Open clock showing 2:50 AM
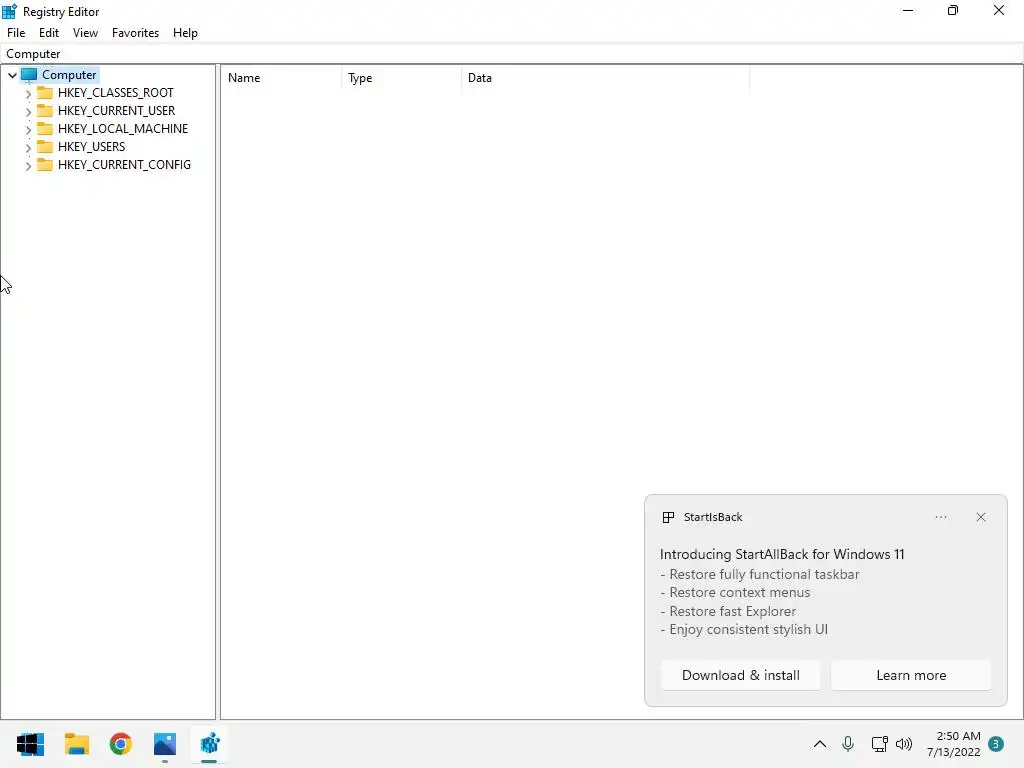 (953, 744)
